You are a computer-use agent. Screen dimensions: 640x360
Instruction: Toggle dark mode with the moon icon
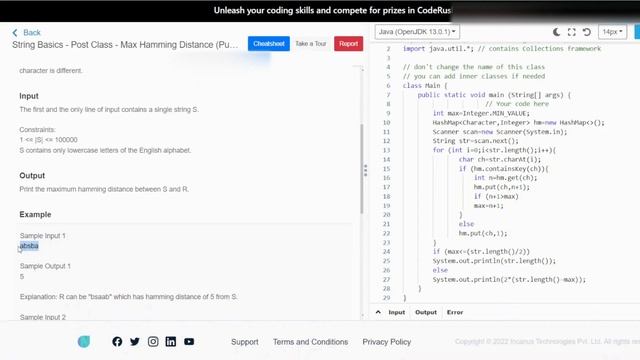(x=556, y=32)
